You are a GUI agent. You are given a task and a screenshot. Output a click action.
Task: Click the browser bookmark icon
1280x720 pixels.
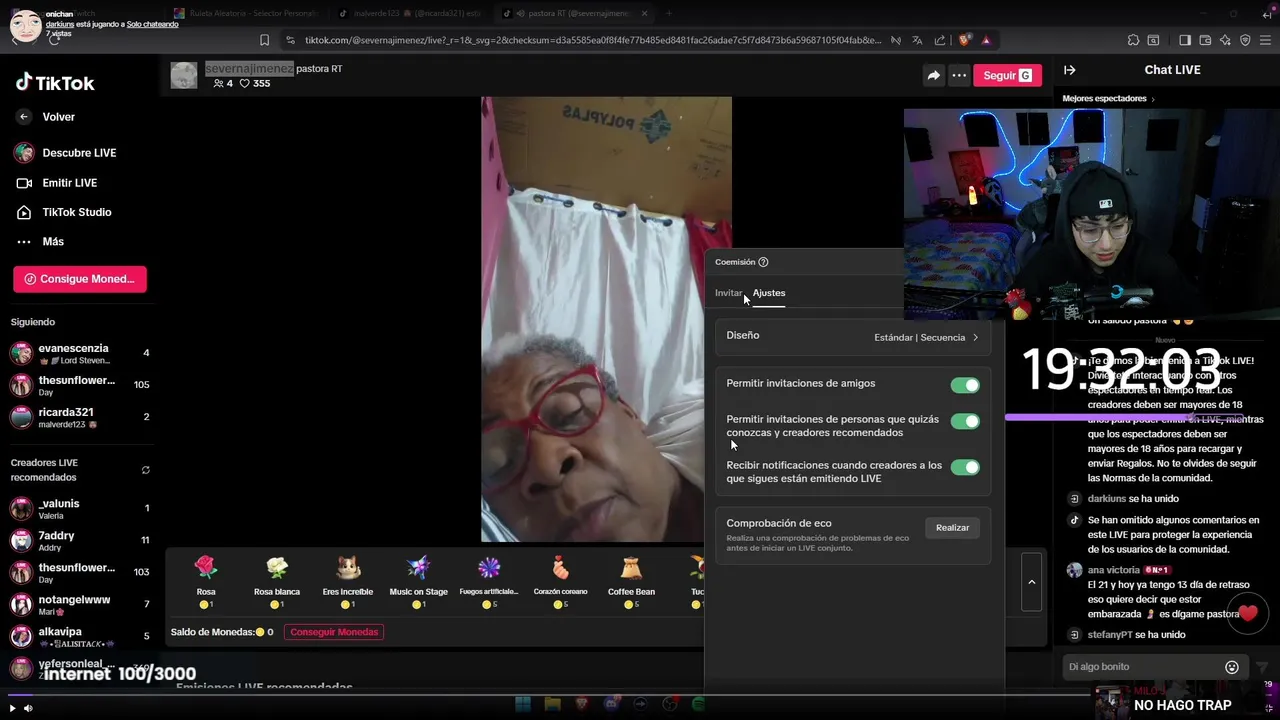[x=264, y=40]
